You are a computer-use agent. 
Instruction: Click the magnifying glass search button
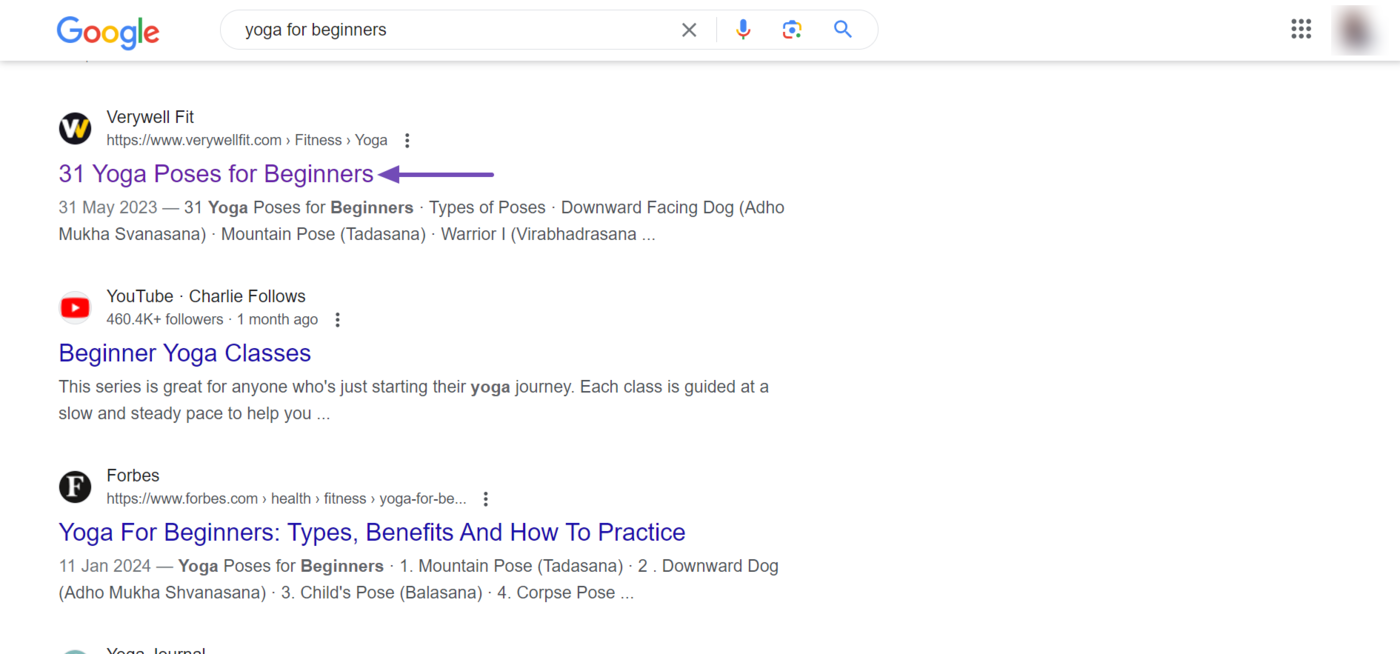[x=843, y=29]
